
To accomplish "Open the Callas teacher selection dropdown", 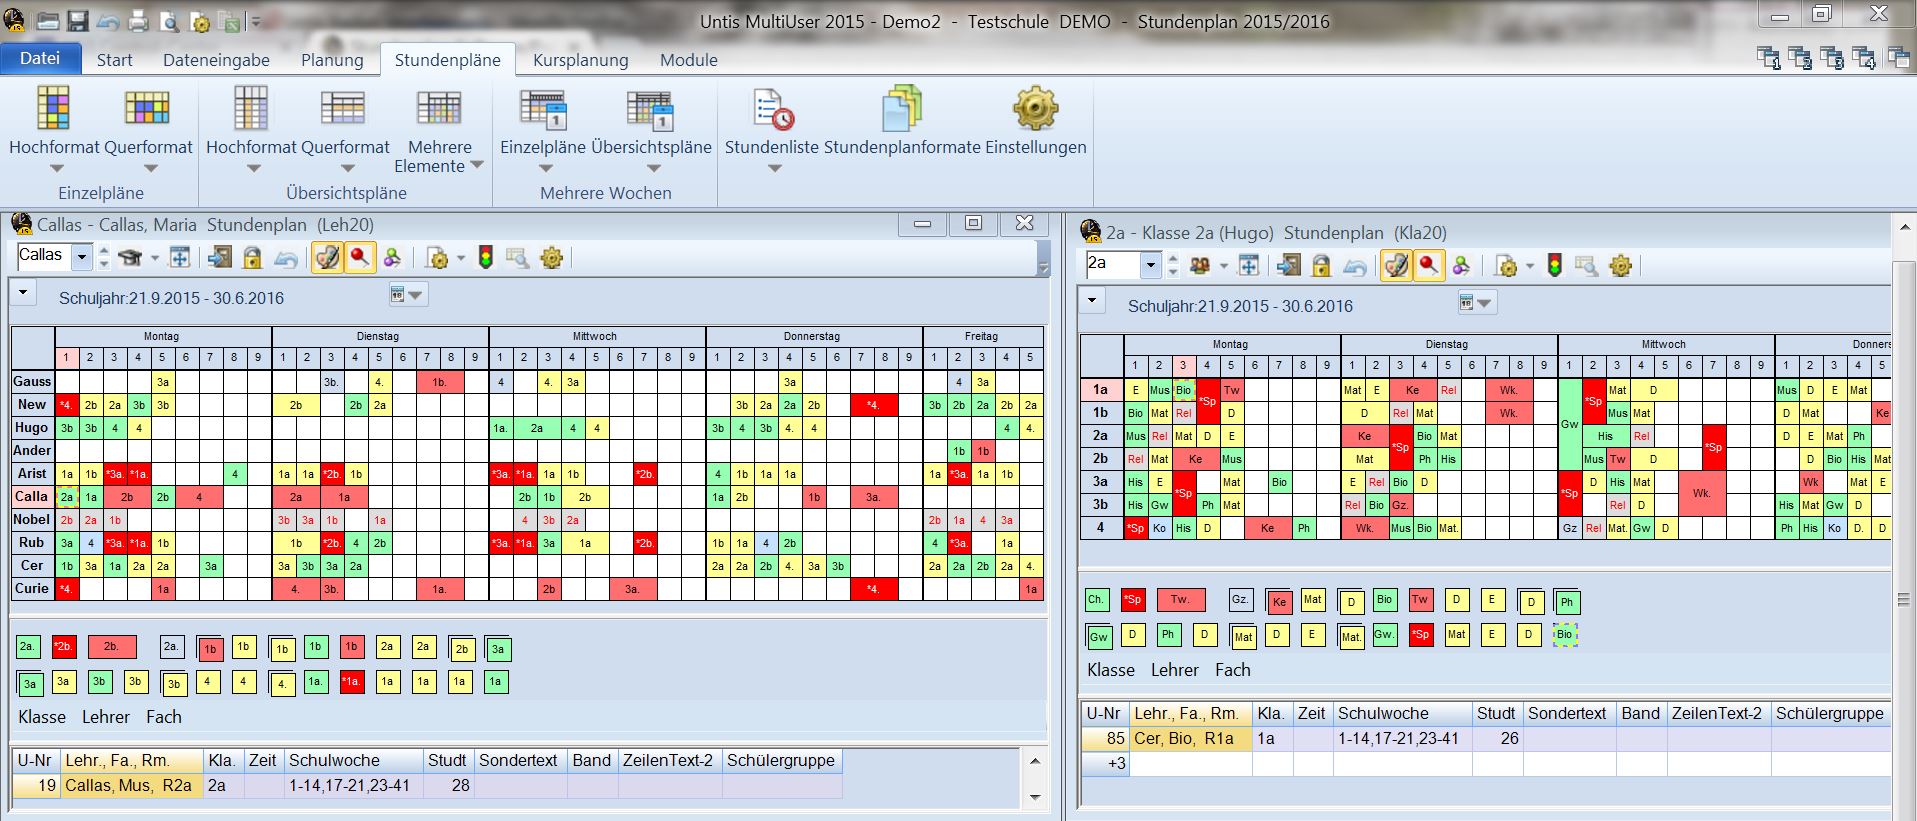I will 81,257.
